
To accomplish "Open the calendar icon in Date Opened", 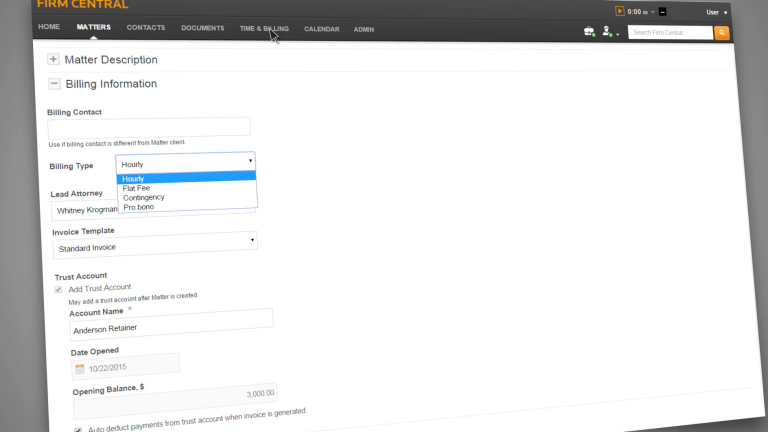I will click(79, 368).
